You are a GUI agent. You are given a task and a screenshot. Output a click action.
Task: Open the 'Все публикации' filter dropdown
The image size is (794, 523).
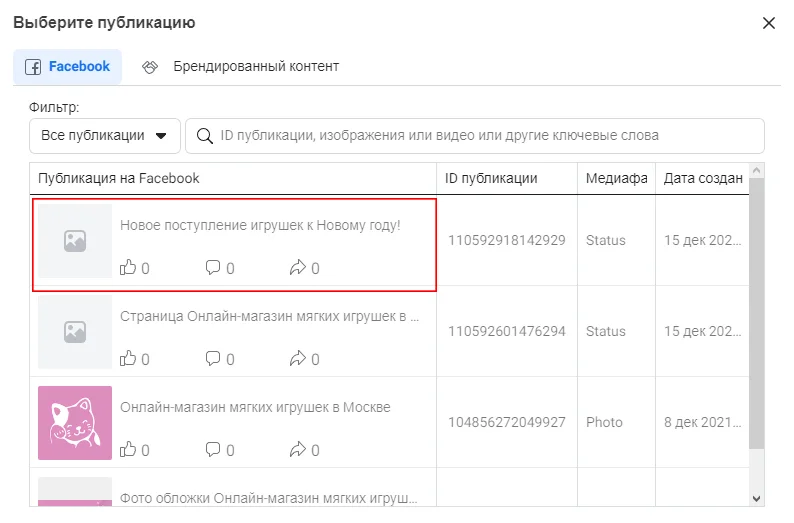[x=104, y=136]
